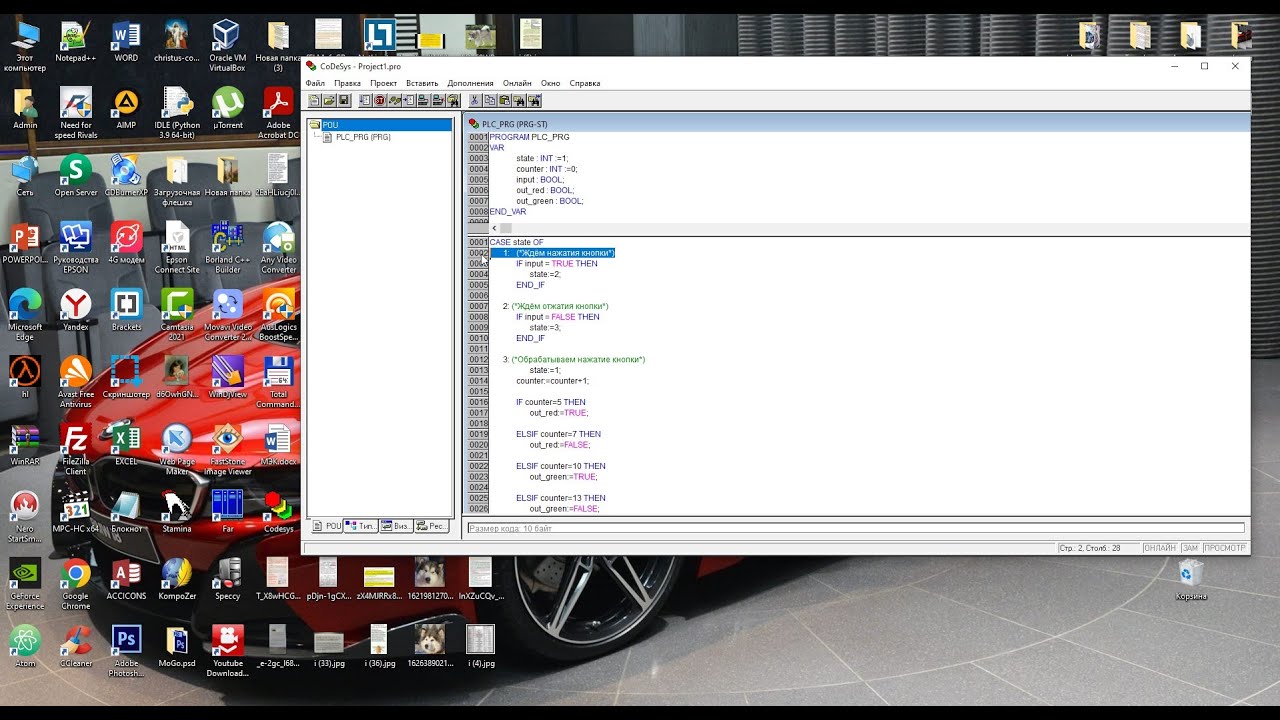Open the Проект menu
1280x720 pixels.
click(x=383, y=83)
